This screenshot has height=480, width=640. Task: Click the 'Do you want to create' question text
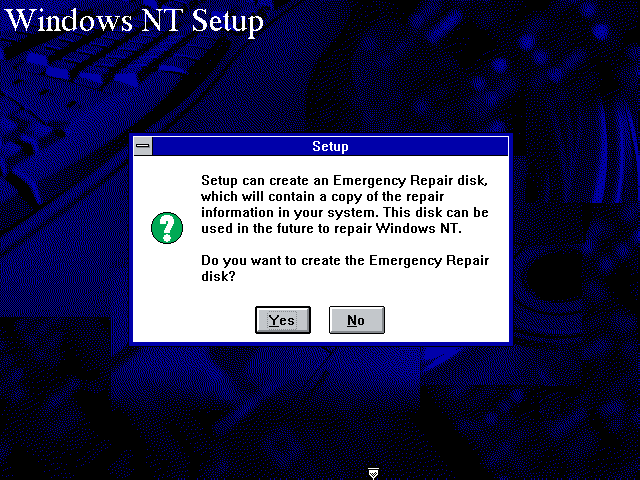[345, 268]
